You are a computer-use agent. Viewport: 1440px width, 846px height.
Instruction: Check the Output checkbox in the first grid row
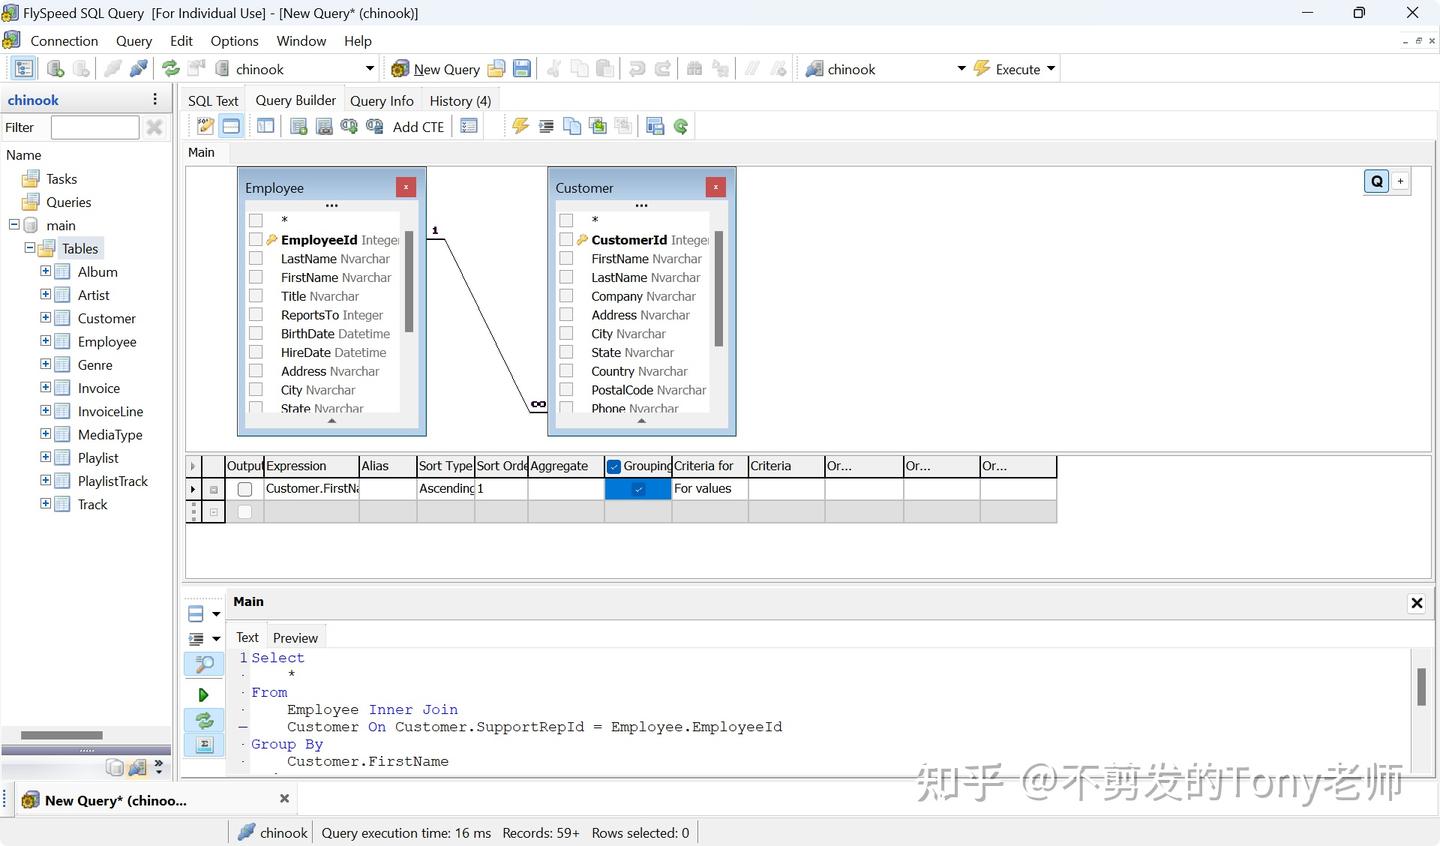[x=244, y=489]
